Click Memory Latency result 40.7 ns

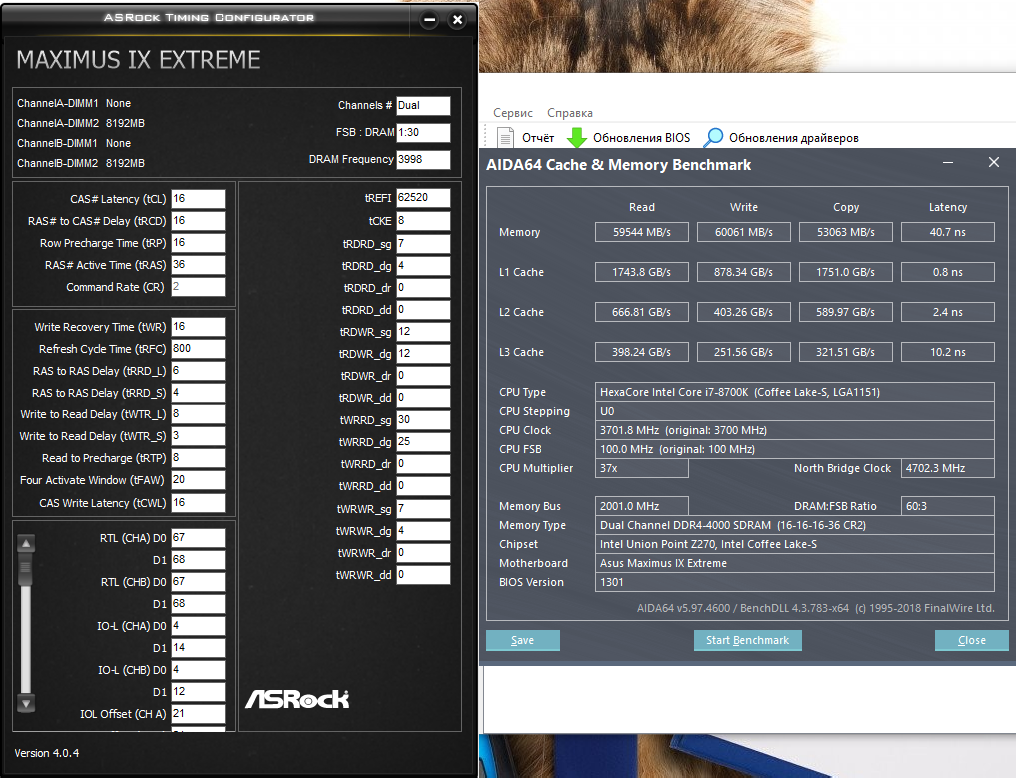(948, 232)
